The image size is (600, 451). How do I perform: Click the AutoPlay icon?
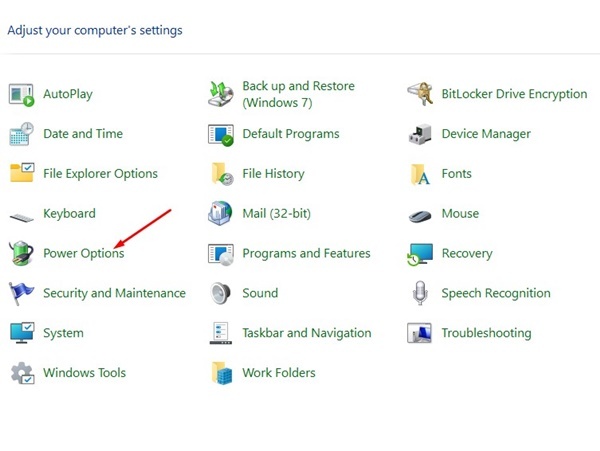(21, 94)
